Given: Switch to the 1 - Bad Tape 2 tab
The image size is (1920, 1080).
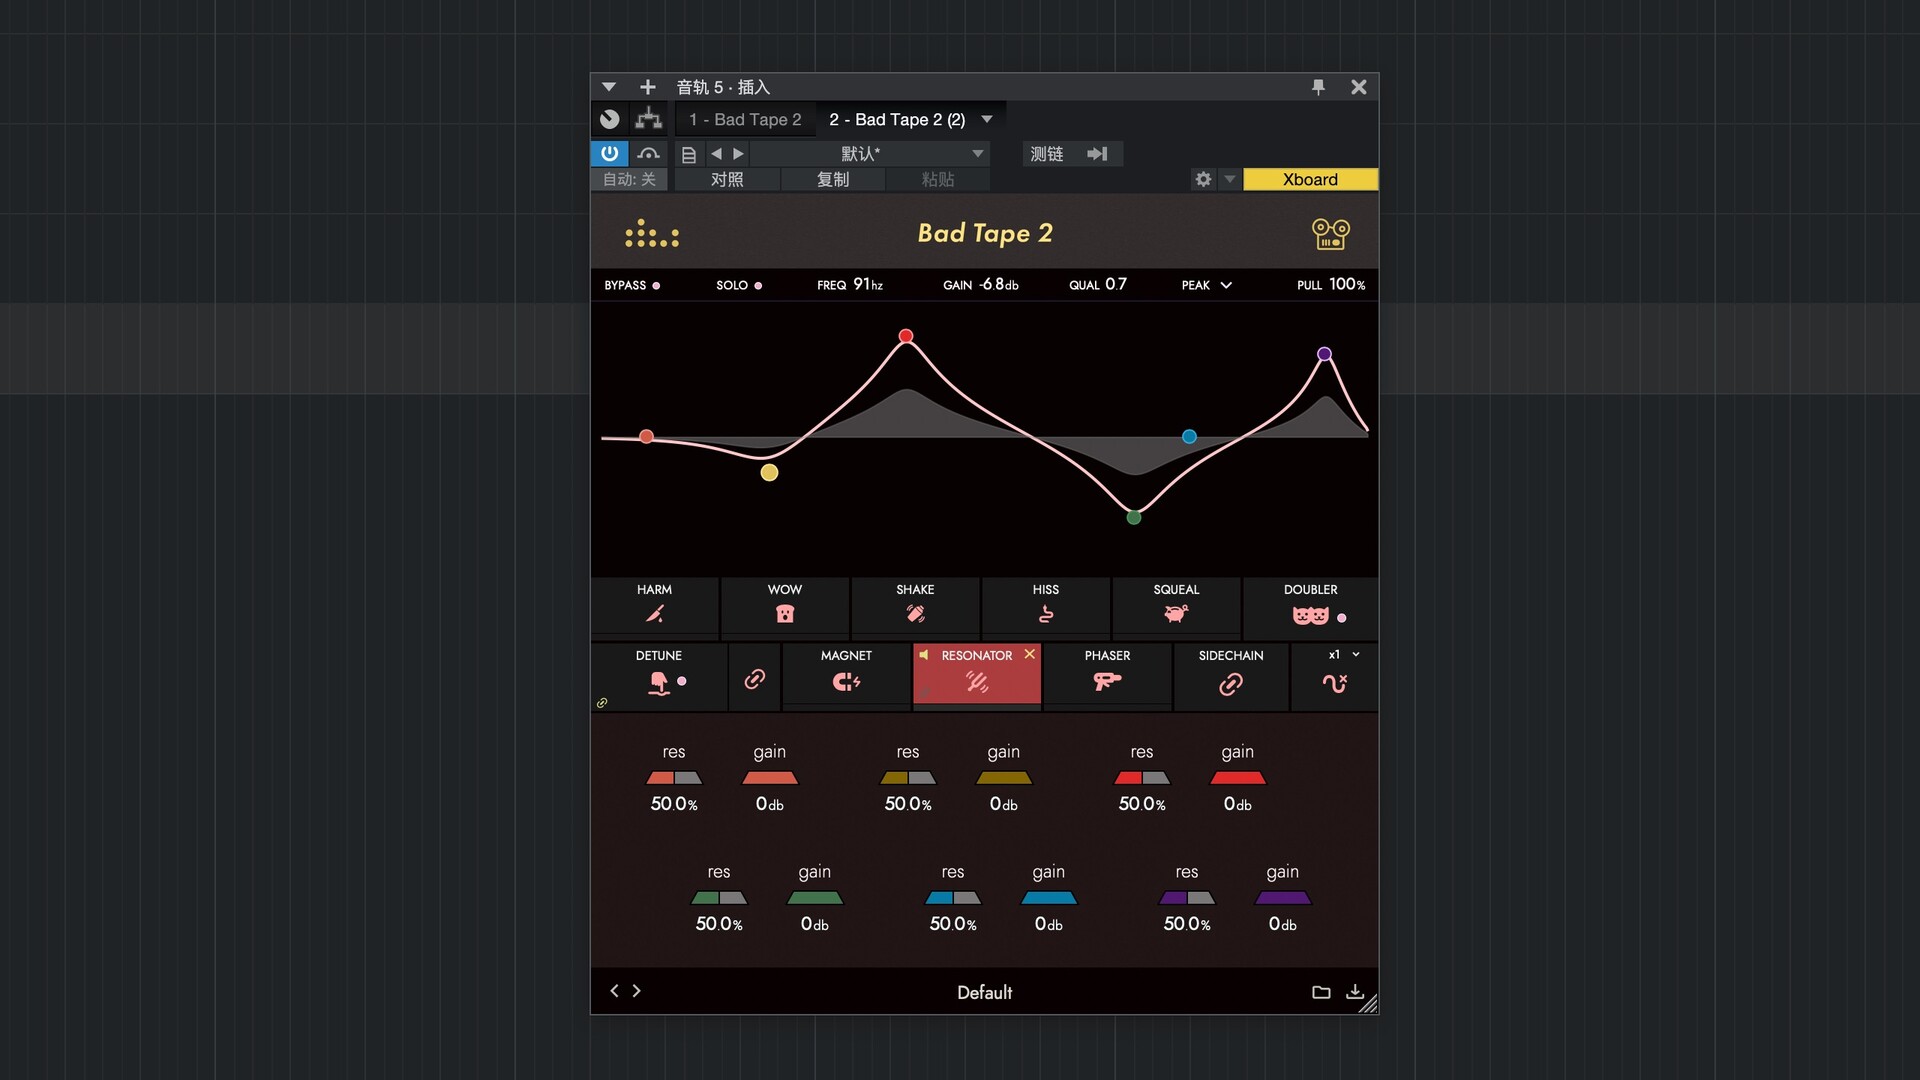Looking at the screenshot, I should click(x=745, y=119).
